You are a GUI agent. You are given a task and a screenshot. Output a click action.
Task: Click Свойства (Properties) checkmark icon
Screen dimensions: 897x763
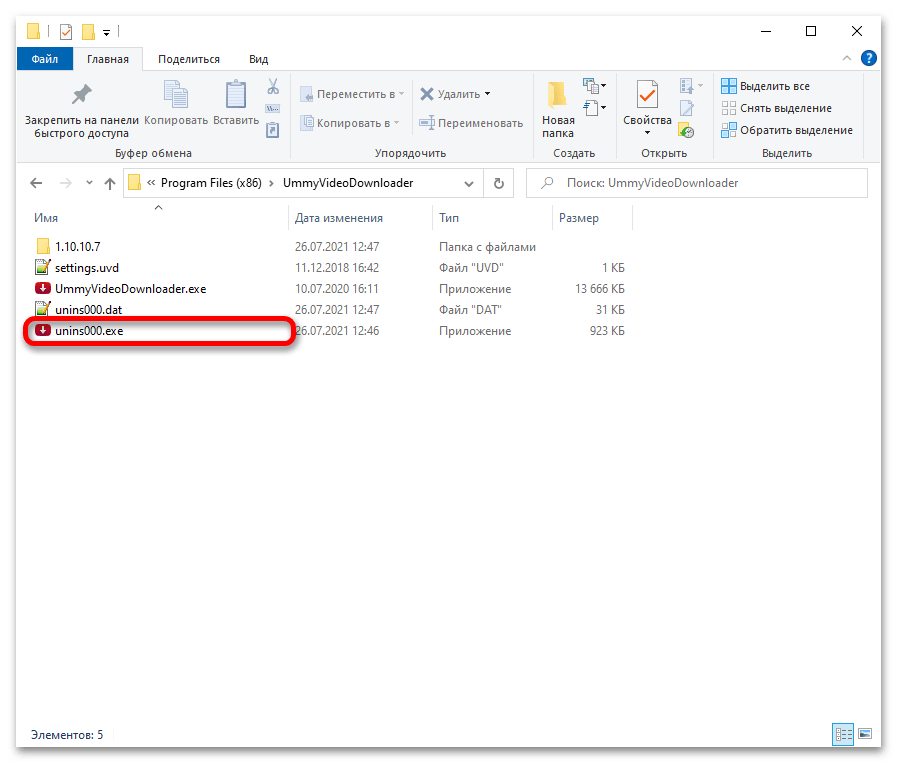tap(647, 94)
